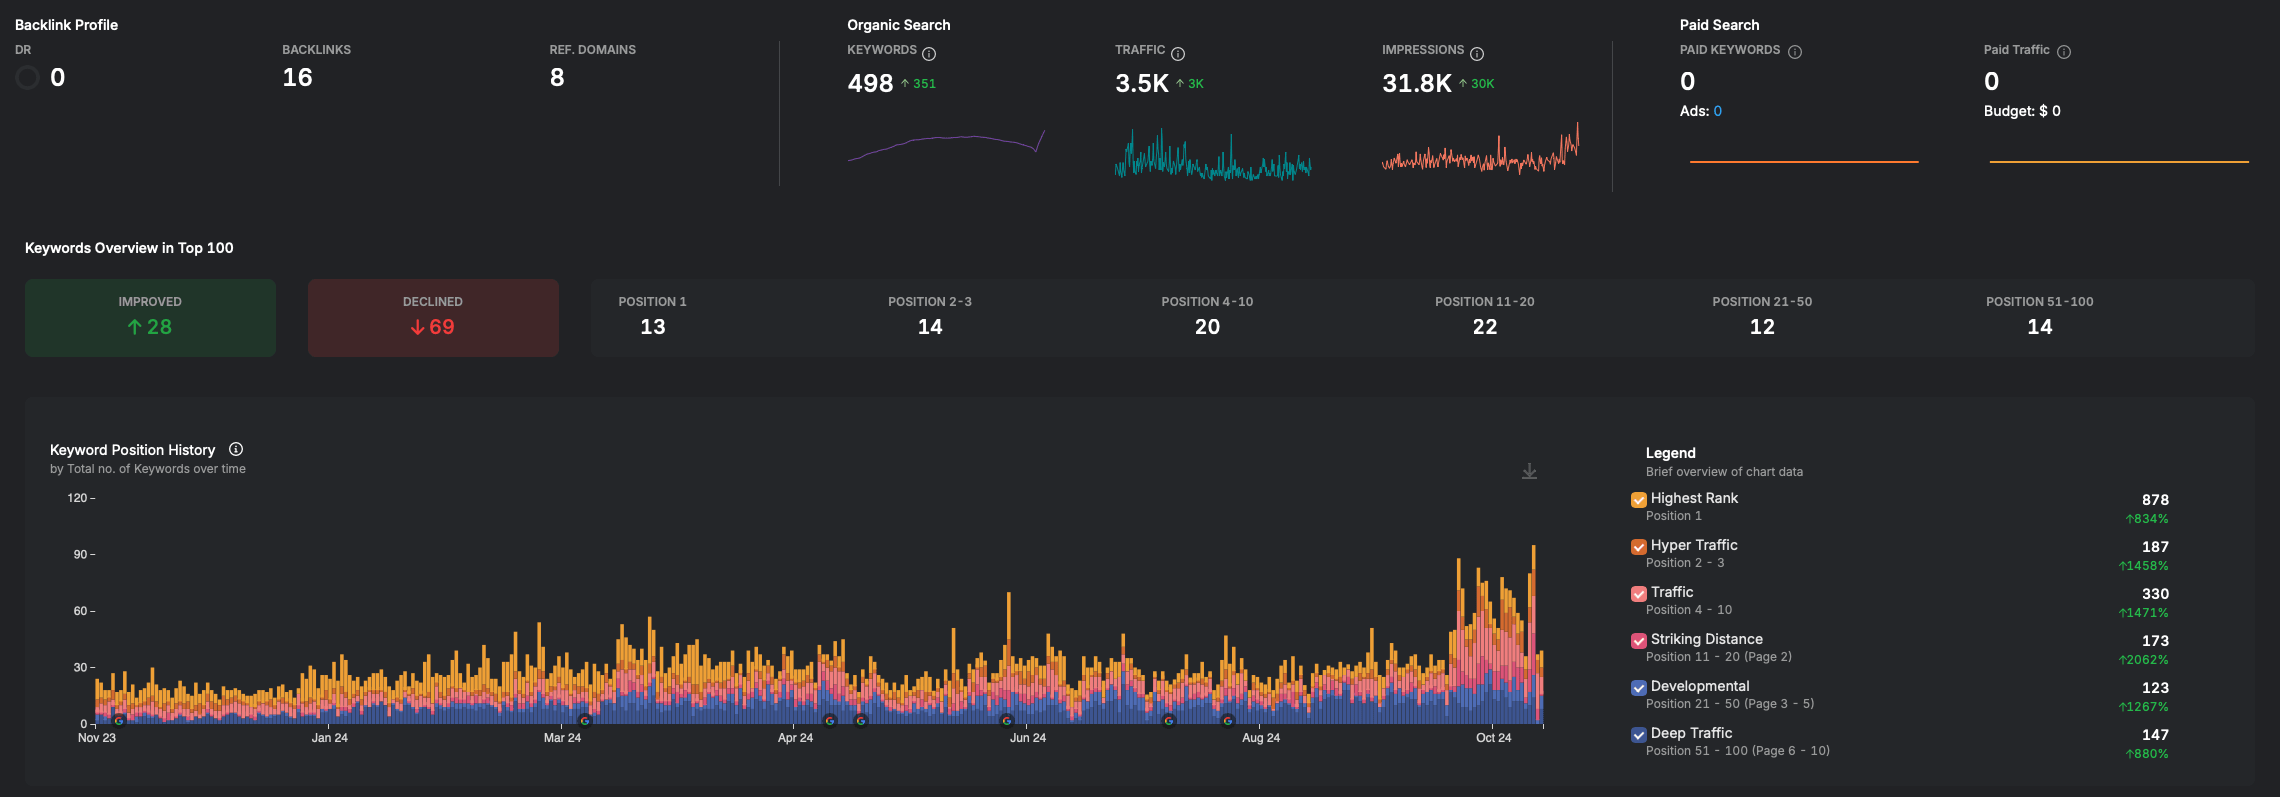Click the Google update marker just left of Aug 24
This screenshot has width=2280, height=797.
[x=1228, y=720]
